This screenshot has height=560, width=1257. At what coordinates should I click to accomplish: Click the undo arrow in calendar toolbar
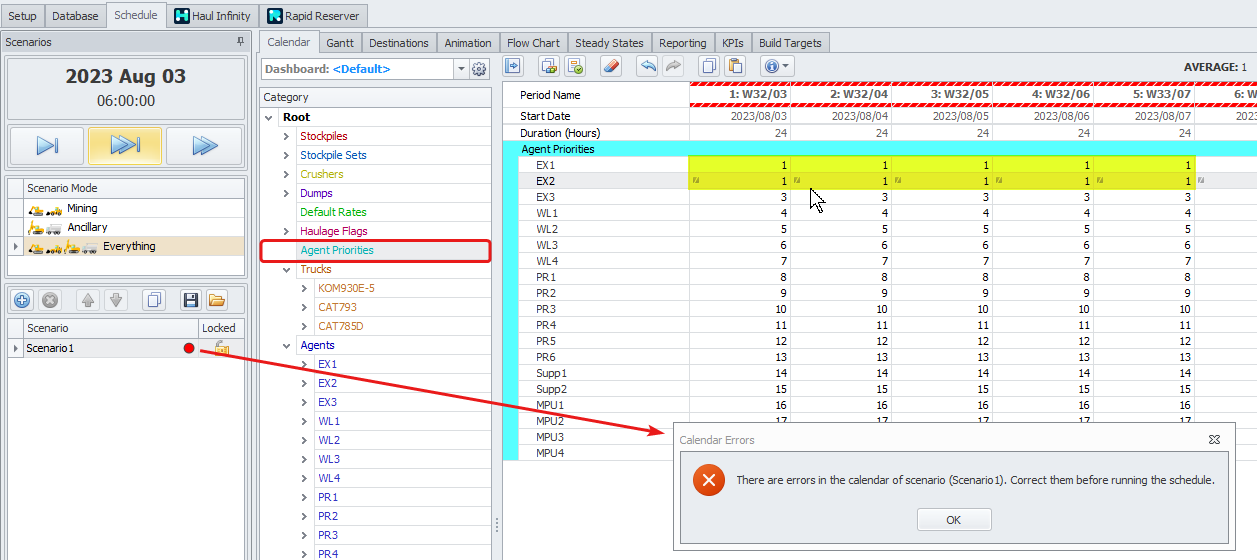tap(647, 66)
